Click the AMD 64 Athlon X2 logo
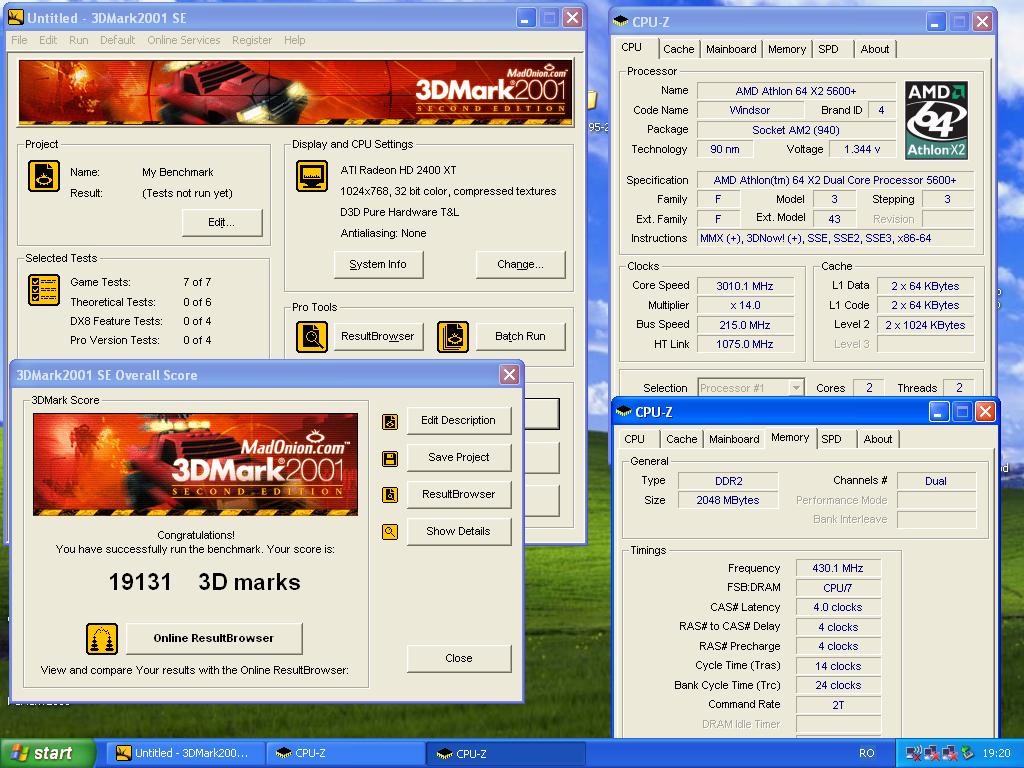The height and width of the screenshot is (768, 1024). 936,120
